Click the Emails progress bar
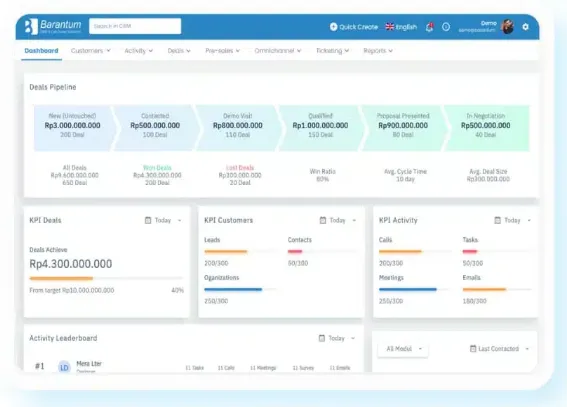567x407 pixels. (x=497, y=289)
